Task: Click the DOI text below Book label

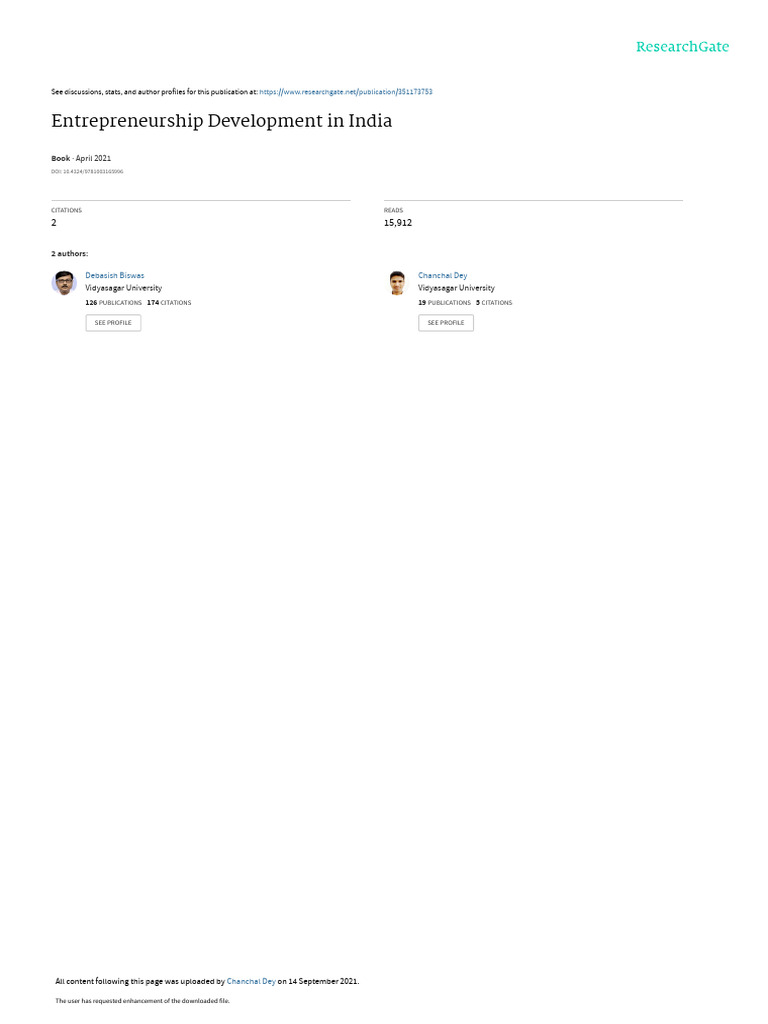Action: pyautogui.click(x=87, y=171)
